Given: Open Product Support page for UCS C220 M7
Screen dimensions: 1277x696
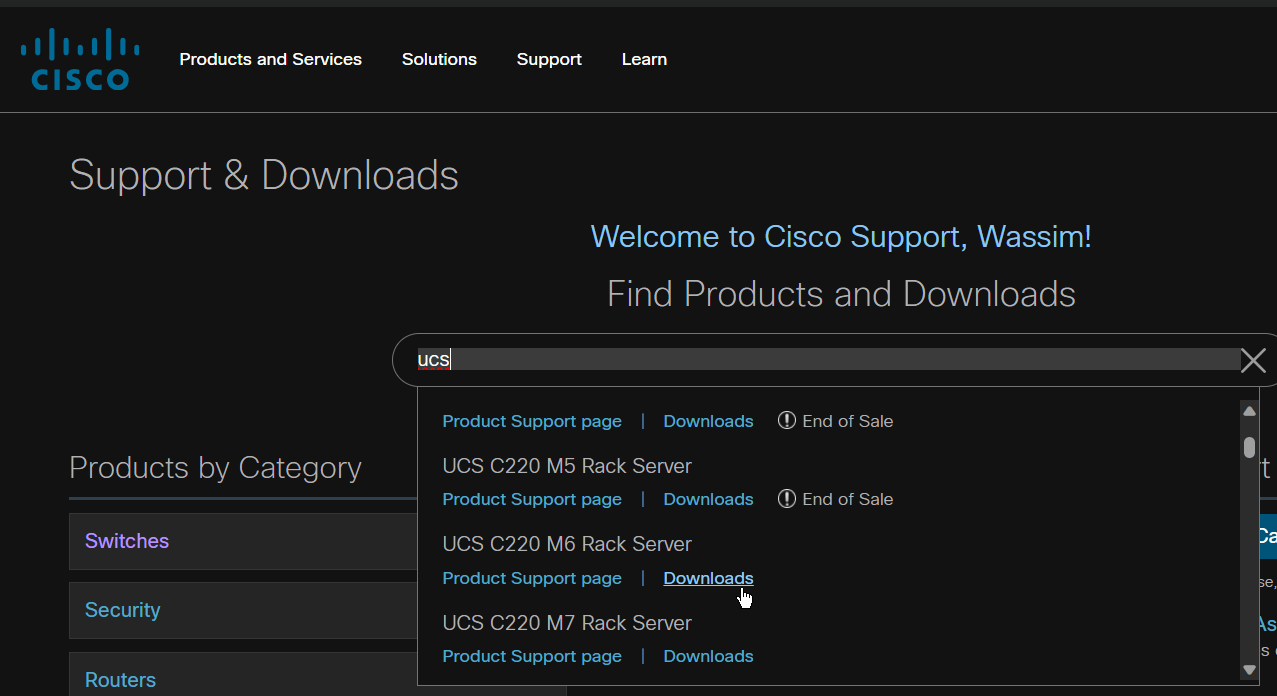Looking at the screenshot, I should pos(532,656).
